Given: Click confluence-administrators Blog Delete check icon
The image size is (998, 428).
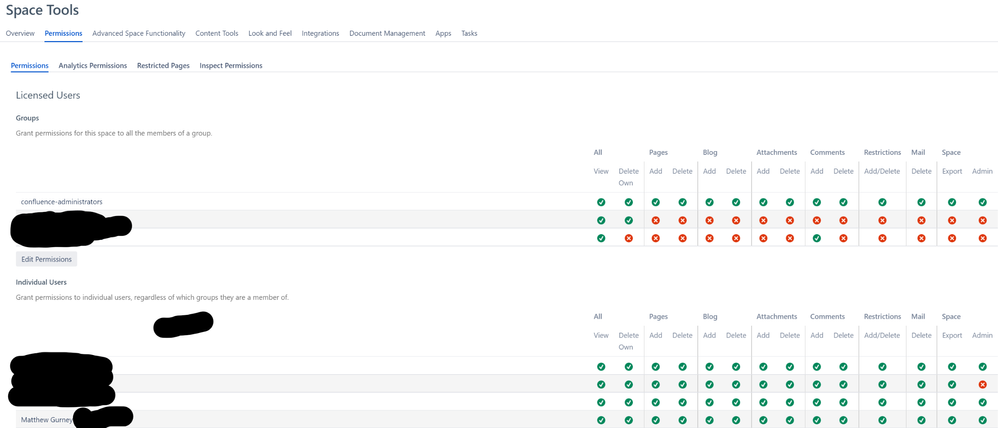Looking at the screenshot, I should coord(736,202).
